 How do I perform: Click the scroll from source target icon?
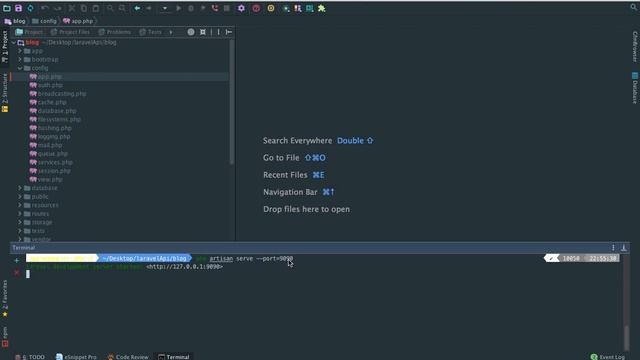(x=191, y=32)
